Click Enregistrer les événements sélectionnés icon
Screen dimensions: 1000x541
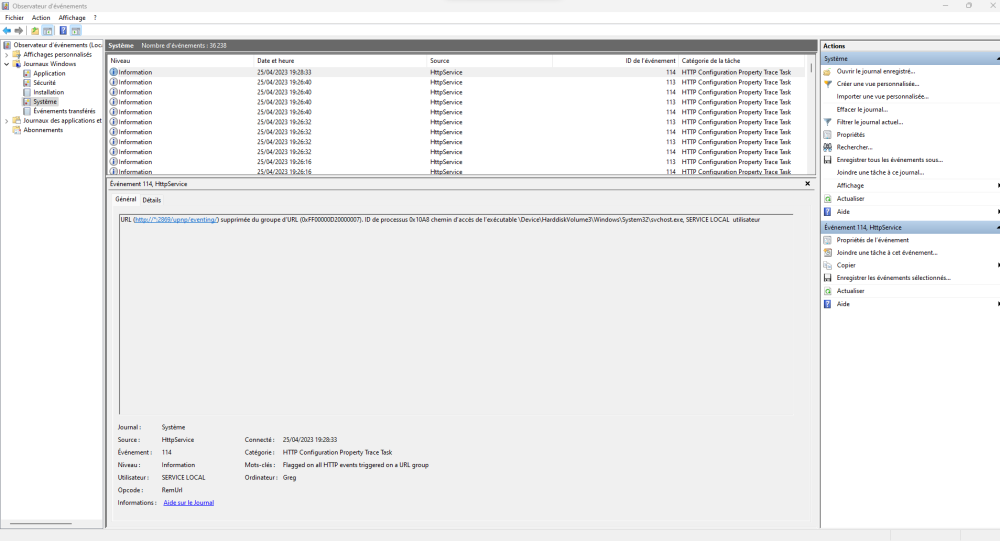point(828,278)
